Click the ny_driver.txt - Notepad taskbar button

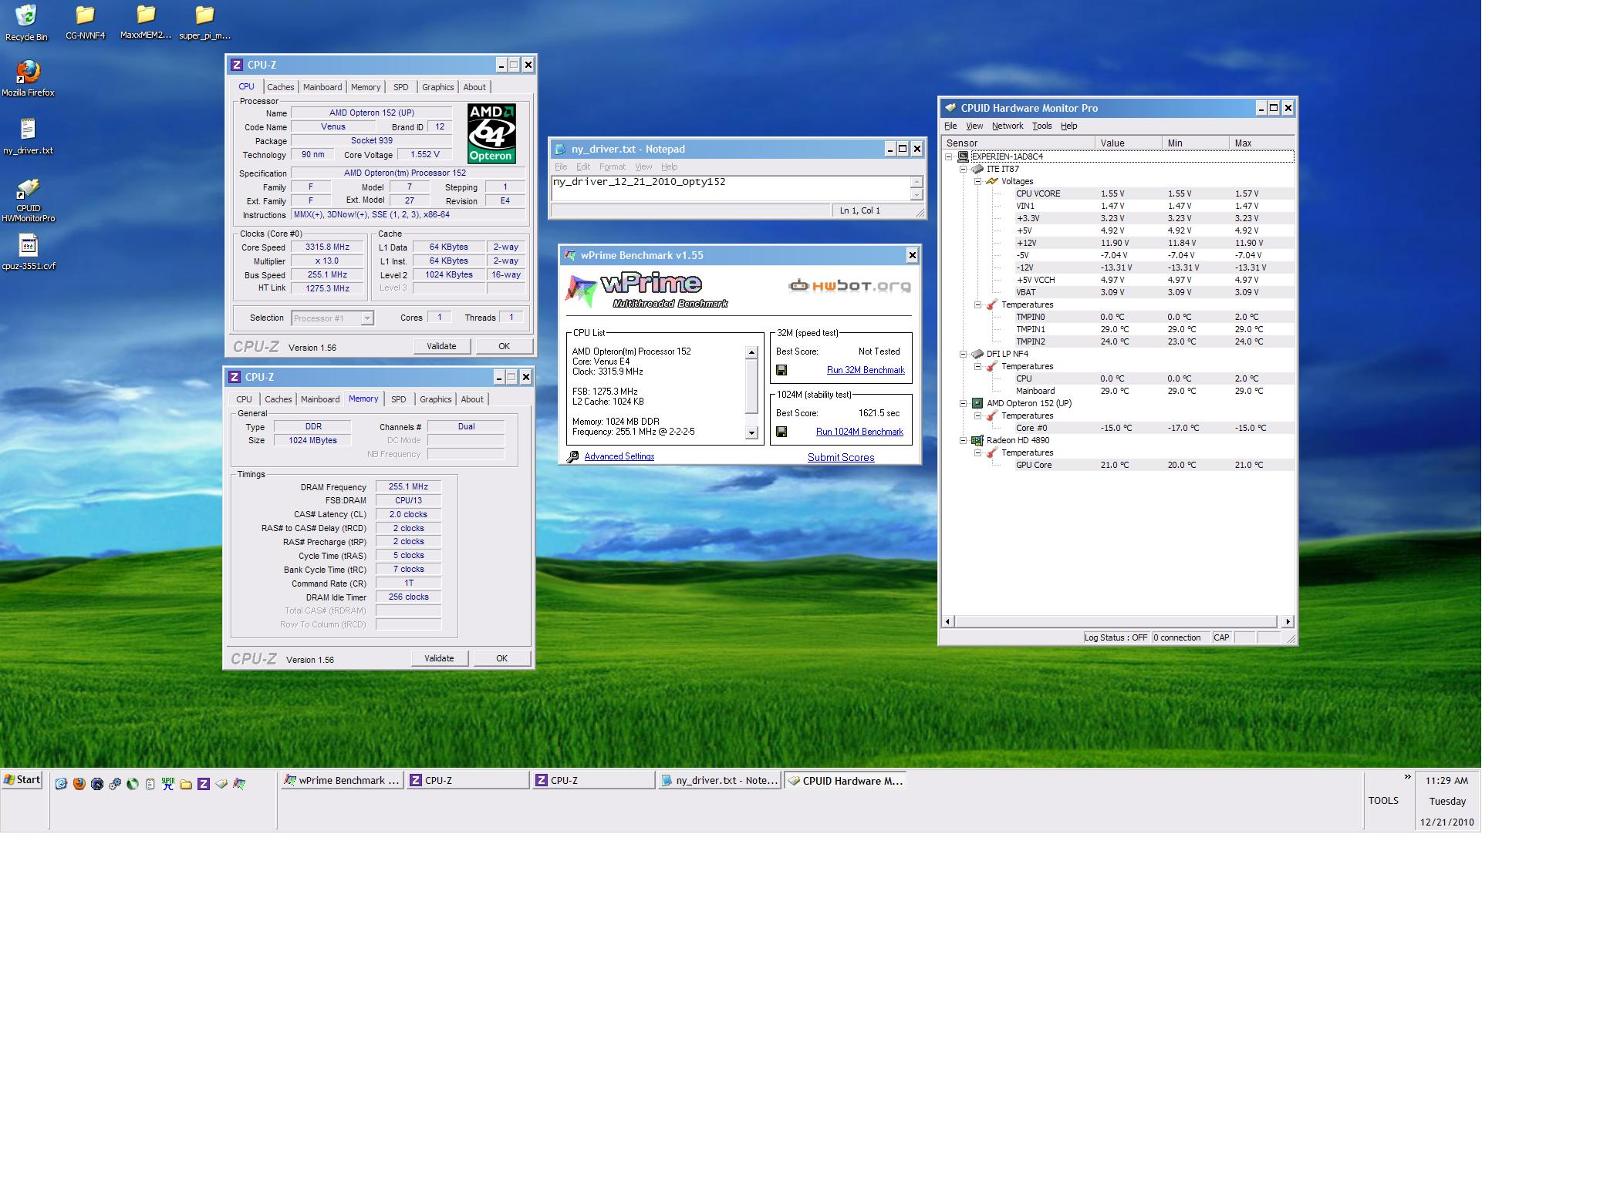click(719, 781)
